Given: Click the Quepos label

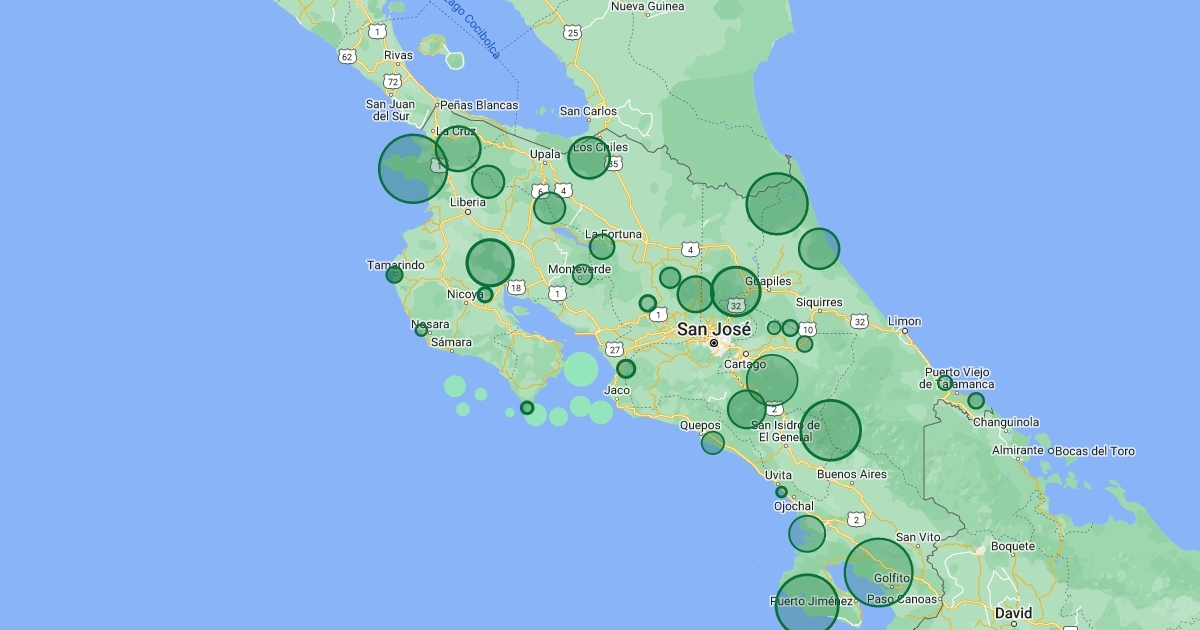Looking at the screenshot, I should (x=700, y=425).
